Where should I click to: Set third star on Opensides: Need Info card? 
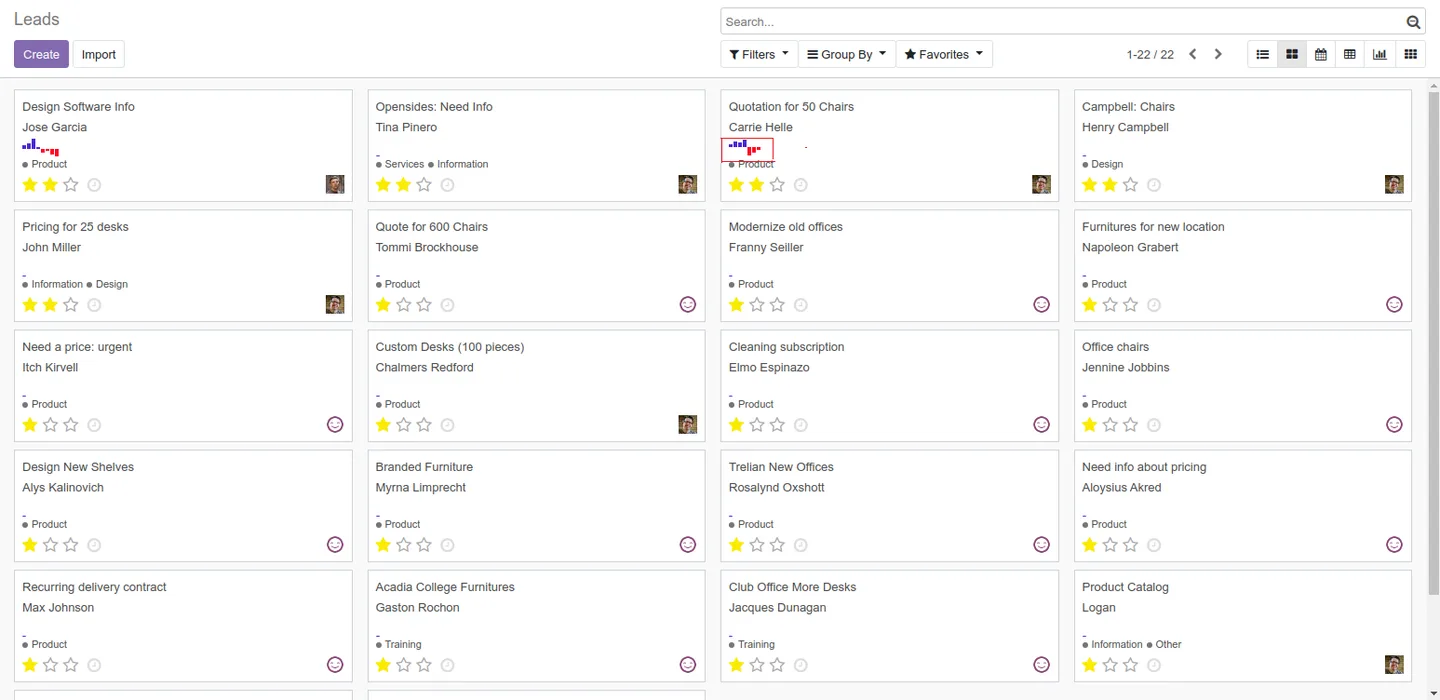pyautogui.click(x=424, y=185)
